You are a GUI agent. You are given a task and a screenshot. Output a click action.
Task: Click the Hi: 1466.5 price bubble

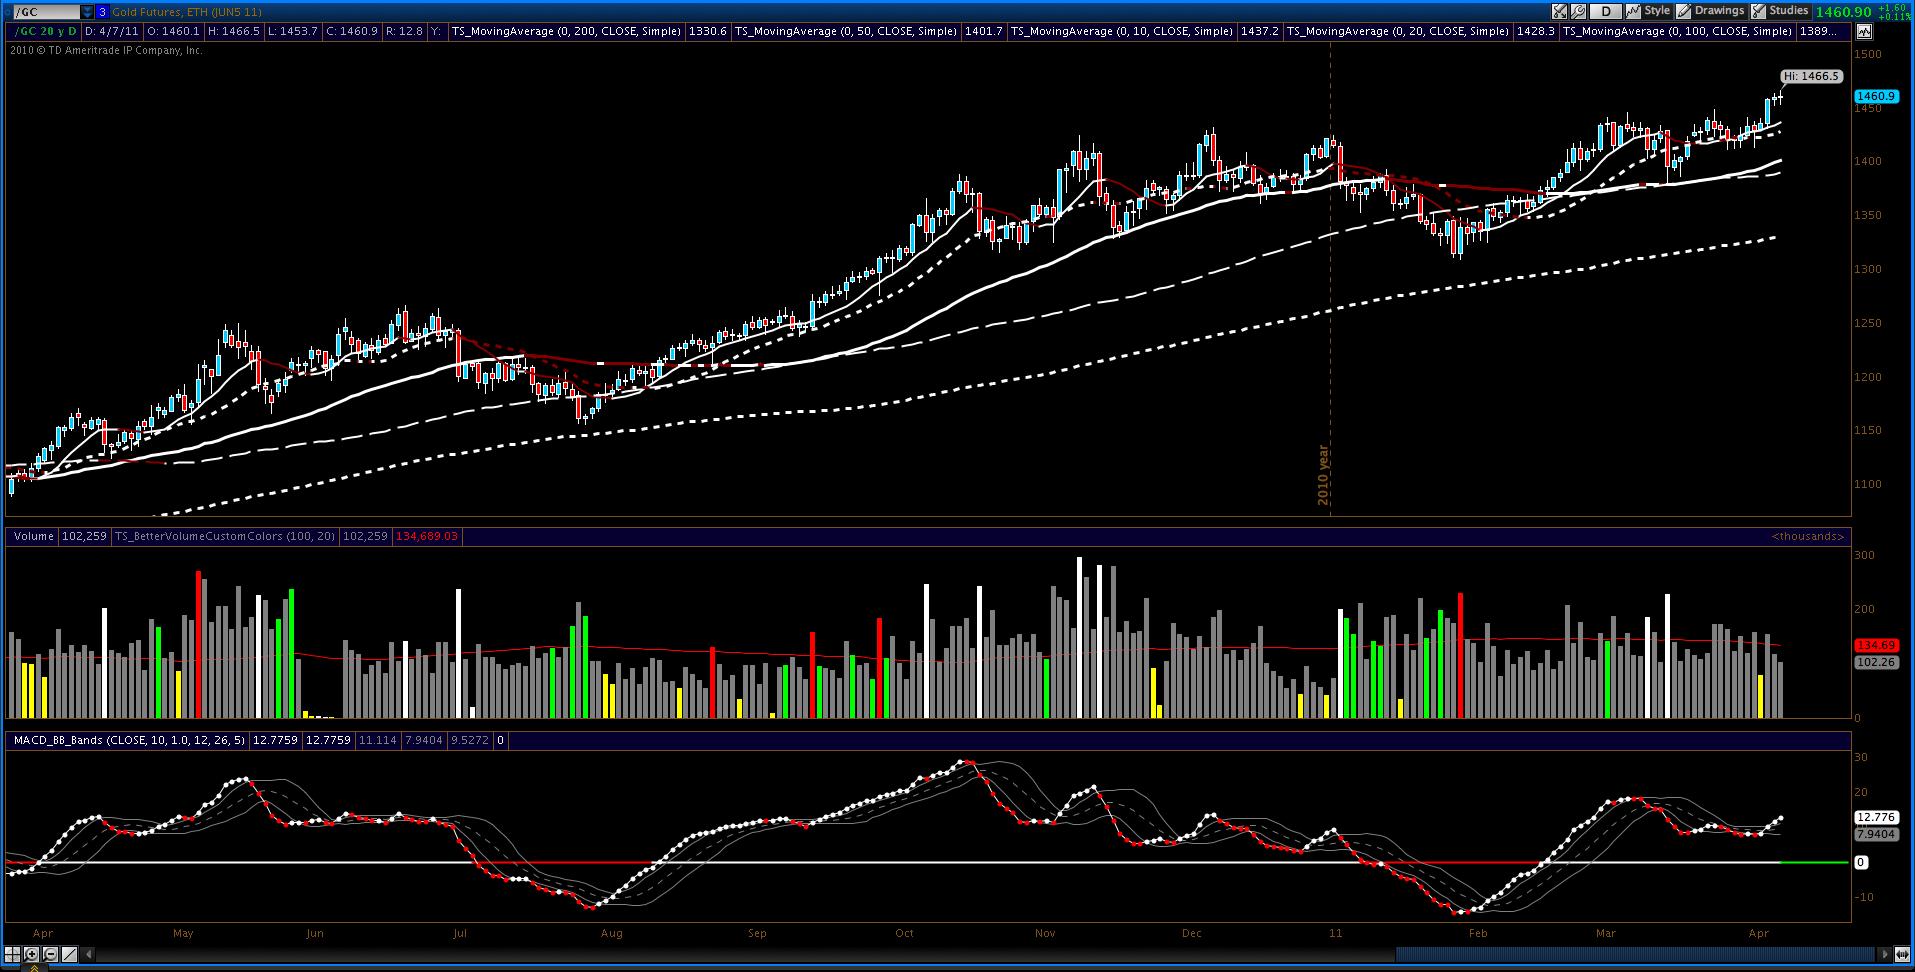tap(1812, 76)
